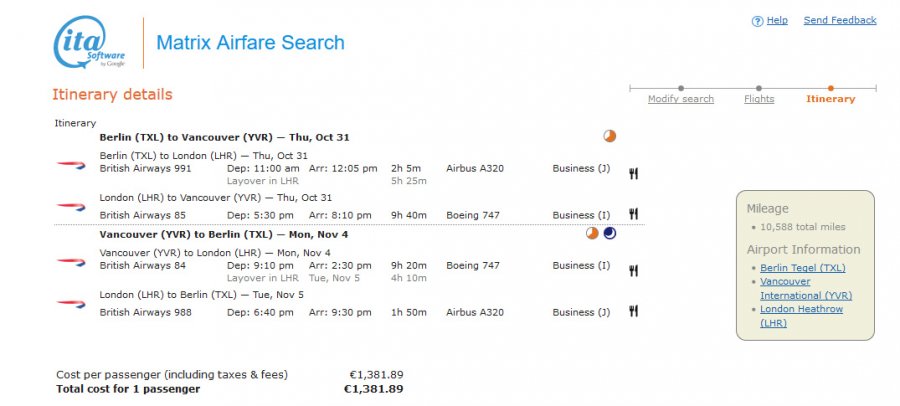The height and width of the screenshot is (406, 900).
Task: Click meal icon for British Airways 991
Action: tap(633, 174)
